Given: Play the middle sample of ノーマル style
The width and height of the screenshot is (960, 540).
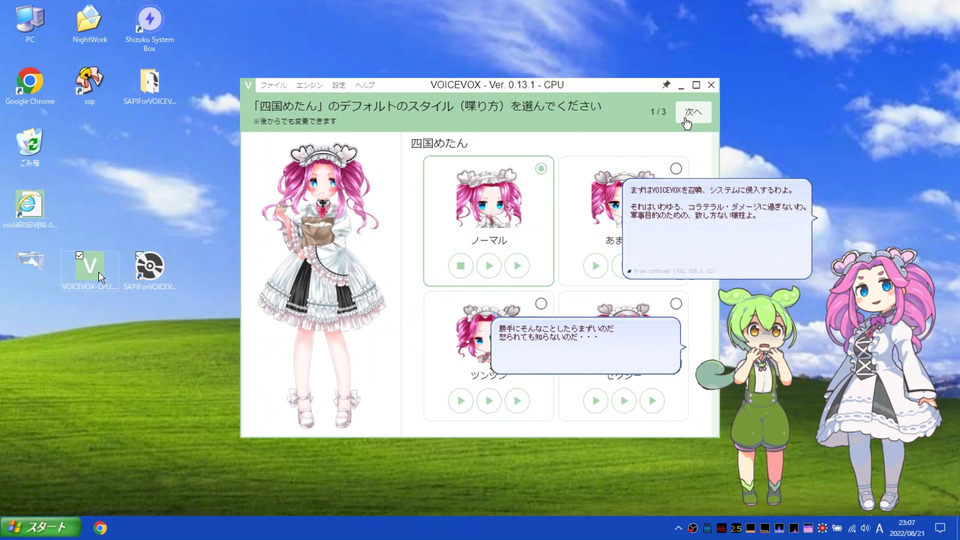Looking at the screenshot, I should [x=489, y=266].
